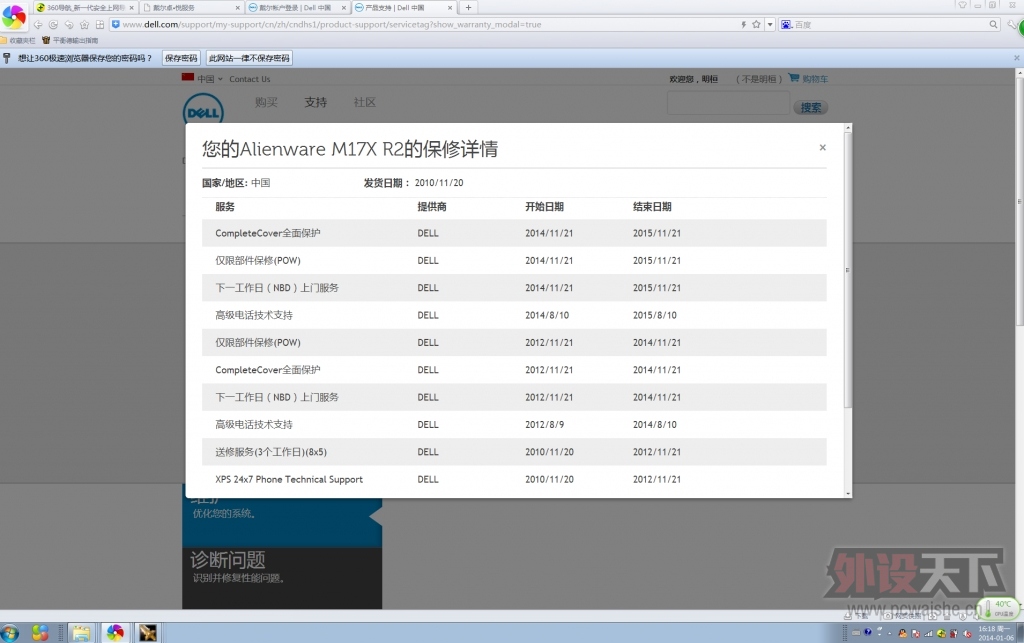Click the blue help tray icon
The width and height of the screenshot is (1024, 643).
click(867, 633)
